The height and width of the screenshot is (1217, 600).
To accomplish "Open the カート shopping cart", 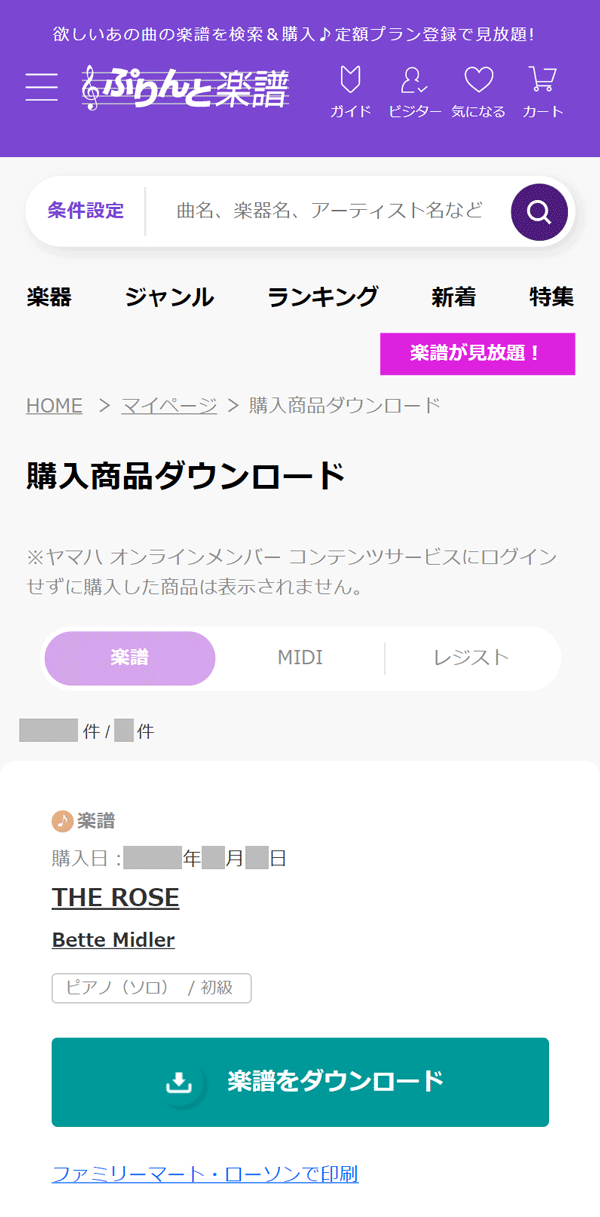I will 543,92.
